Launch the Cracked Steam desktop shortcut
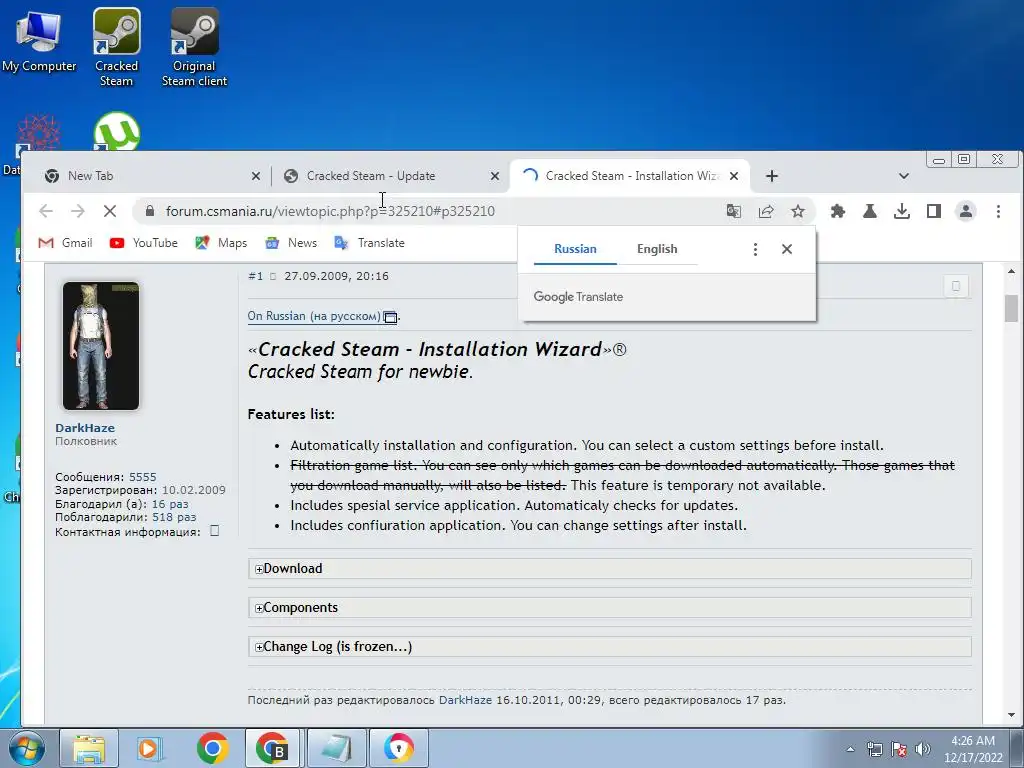 (116, 47)
